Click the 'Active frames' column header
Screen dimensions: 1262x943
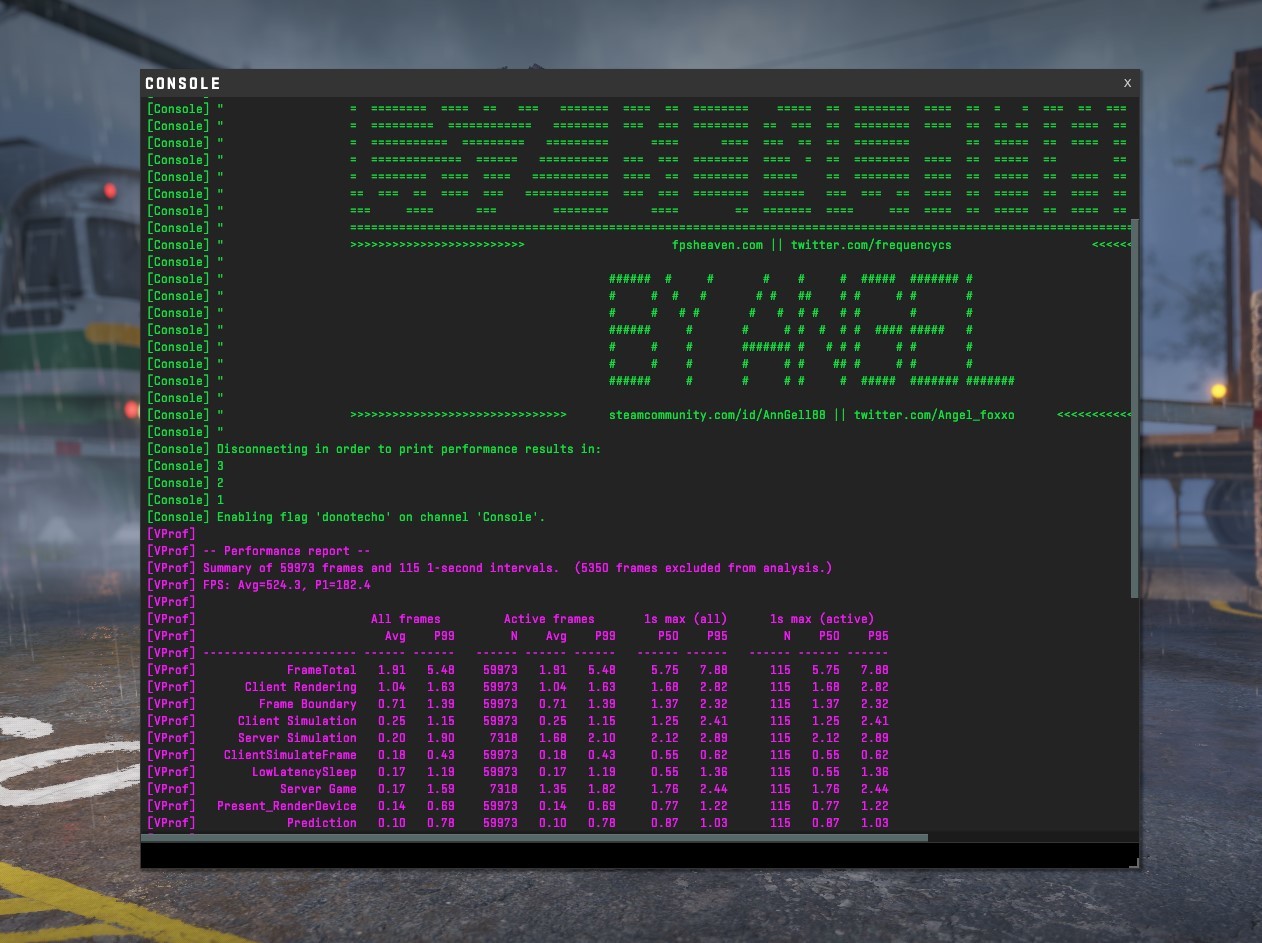click(549, 619)
